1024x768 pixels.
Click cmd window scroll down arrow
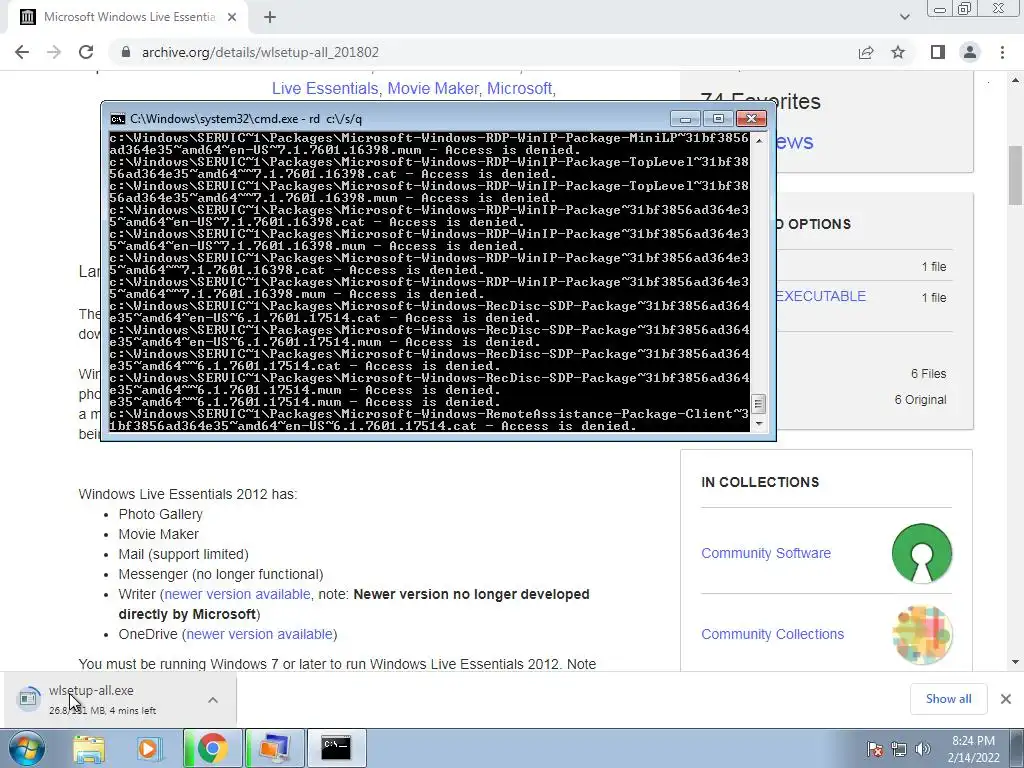(758, 424)
